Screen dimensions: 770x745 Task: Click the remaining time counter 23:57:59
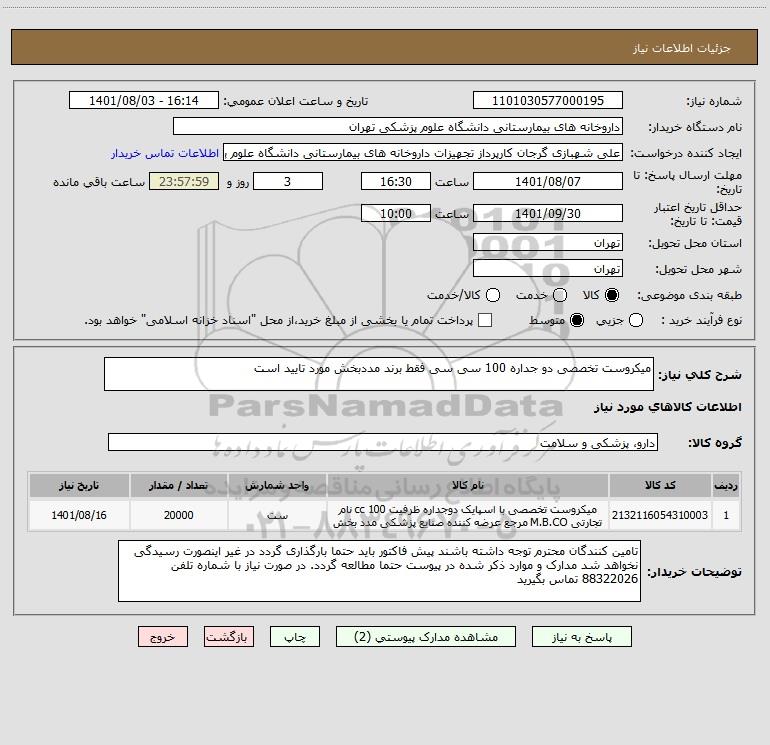coord(184,181)
